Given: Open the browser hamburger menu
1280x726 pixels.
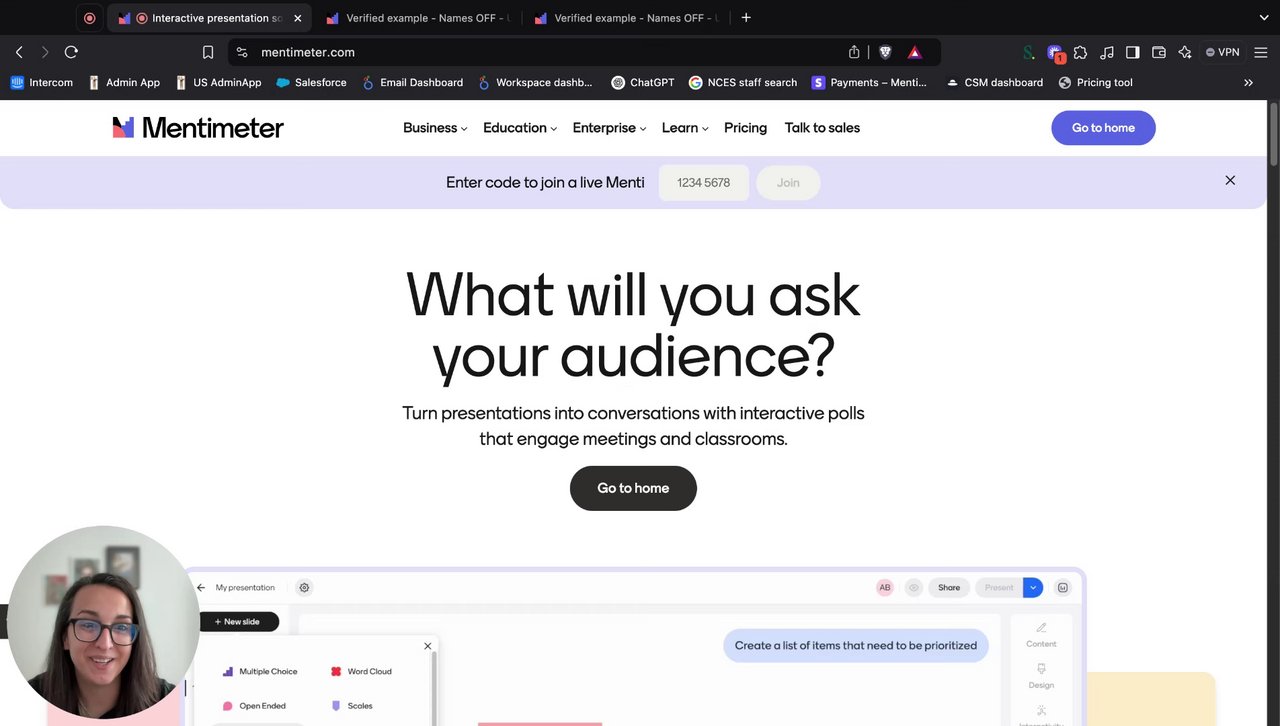Looking at the screenshot, I should [x=1261, y=52].
